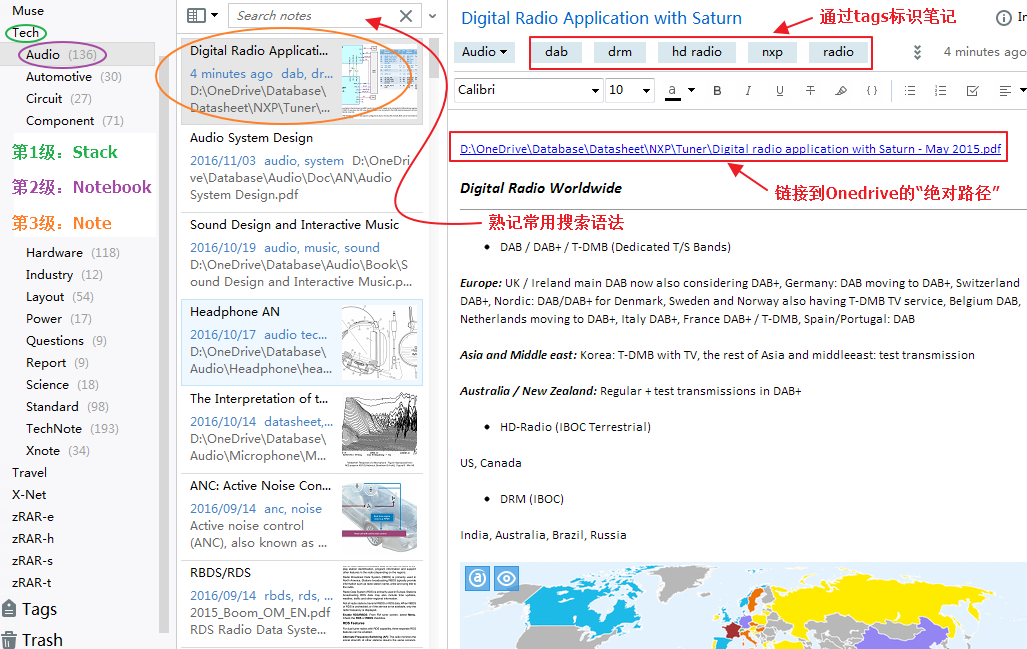
Task: Insert a code block with braces icon
Action: 872,90
